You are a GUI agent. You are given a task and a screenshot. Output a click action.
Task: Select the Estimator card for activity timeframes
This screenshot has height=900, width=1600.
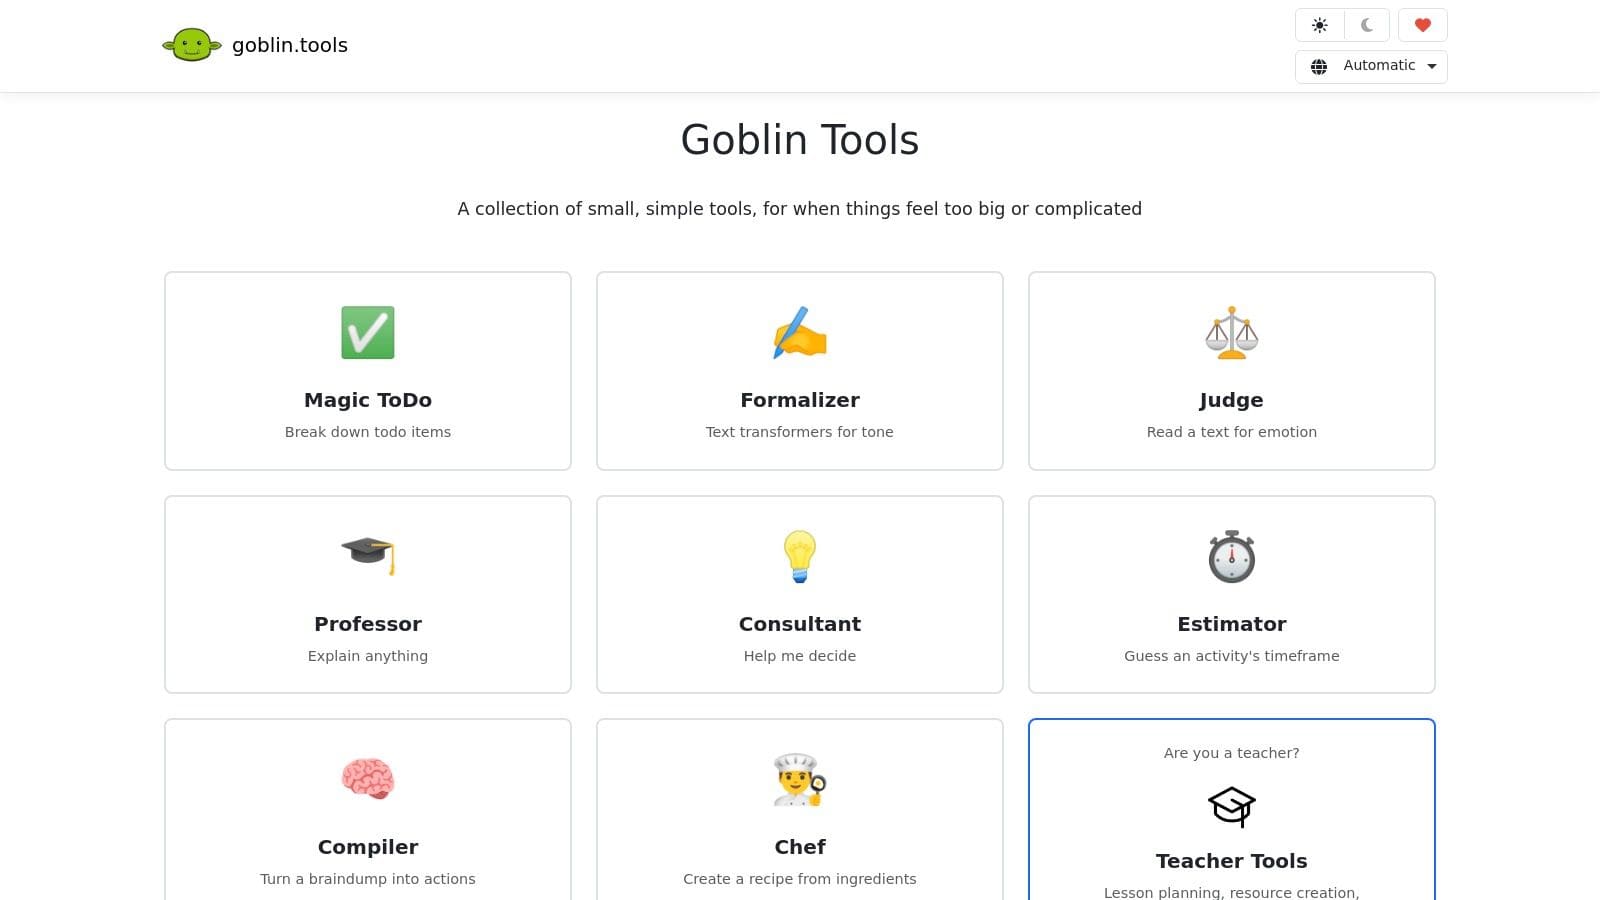1231,594
